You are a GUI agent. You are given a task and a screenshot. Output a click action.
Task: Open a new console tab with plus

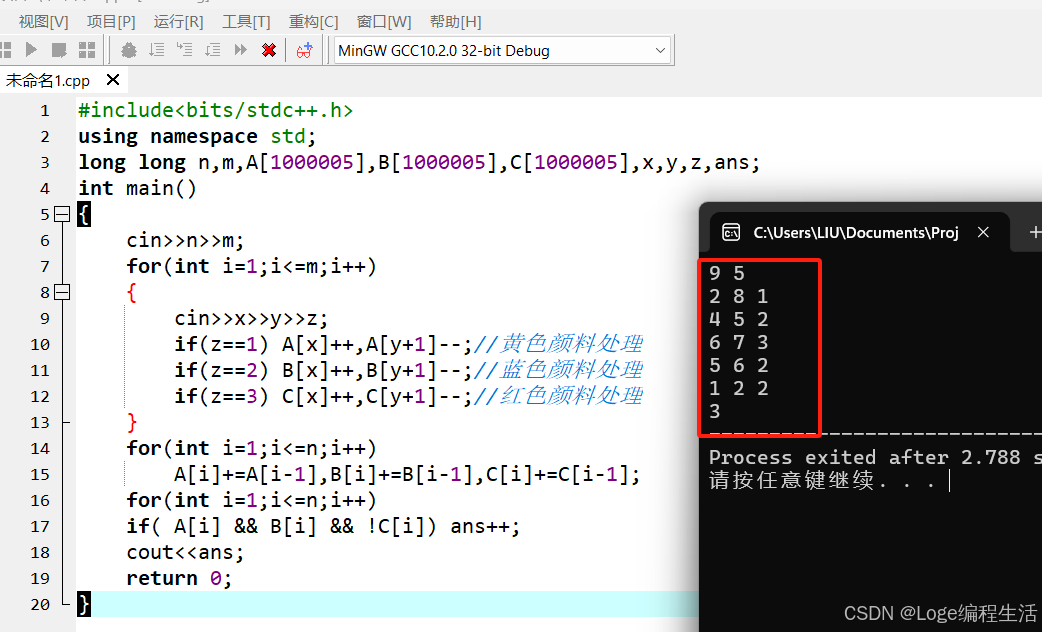click(1035, 232)
